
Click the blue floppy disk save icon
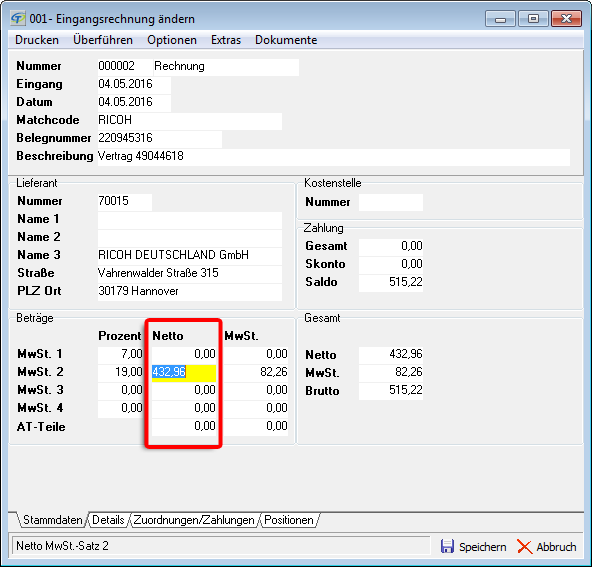tap(447, 546)
